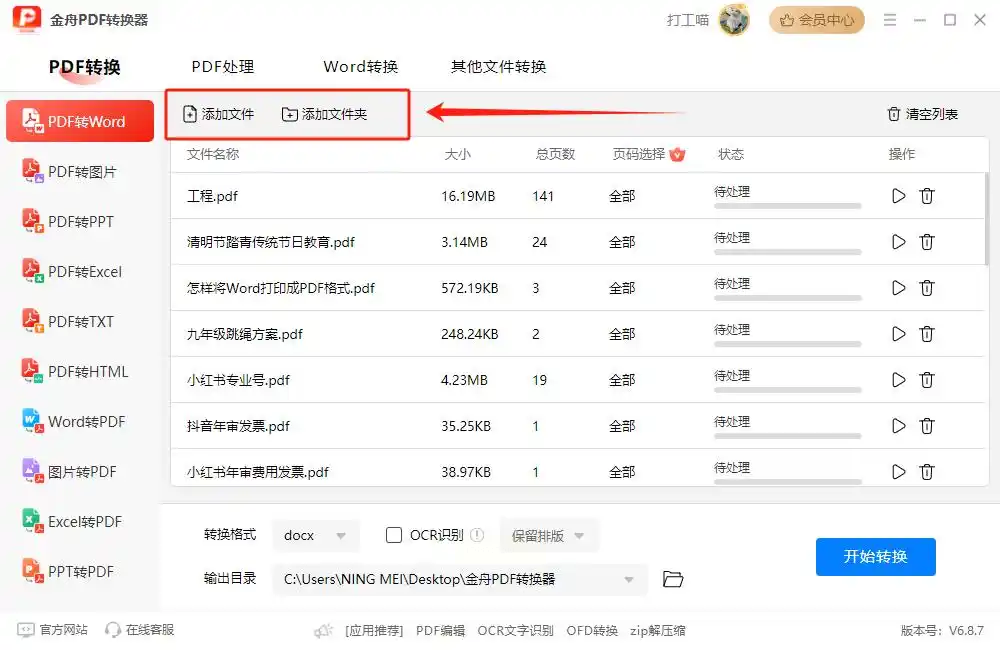Delete 工程.pdf using its trash icon
The image size is (1000, 650).
[x=927, y=196]
